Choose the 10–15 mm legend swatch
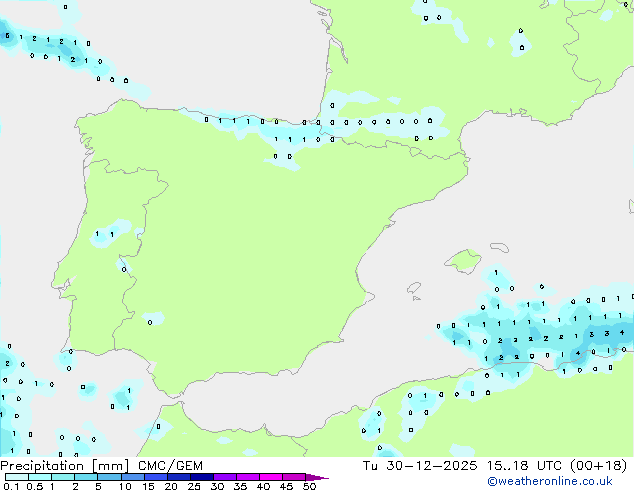This screenshot has height=490, width=634. pos(133,477)
